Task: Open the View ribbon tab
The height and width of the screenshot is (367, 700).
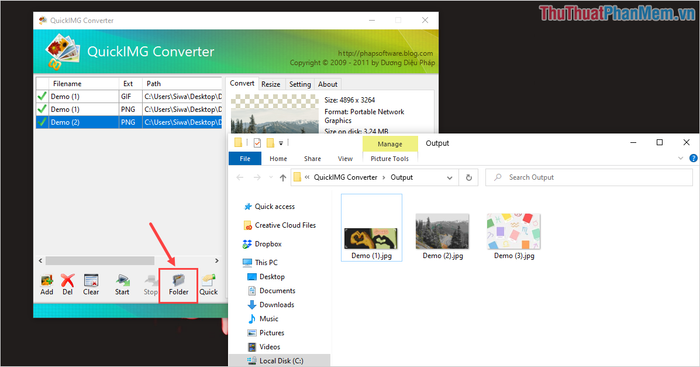Action: point(345,158)
